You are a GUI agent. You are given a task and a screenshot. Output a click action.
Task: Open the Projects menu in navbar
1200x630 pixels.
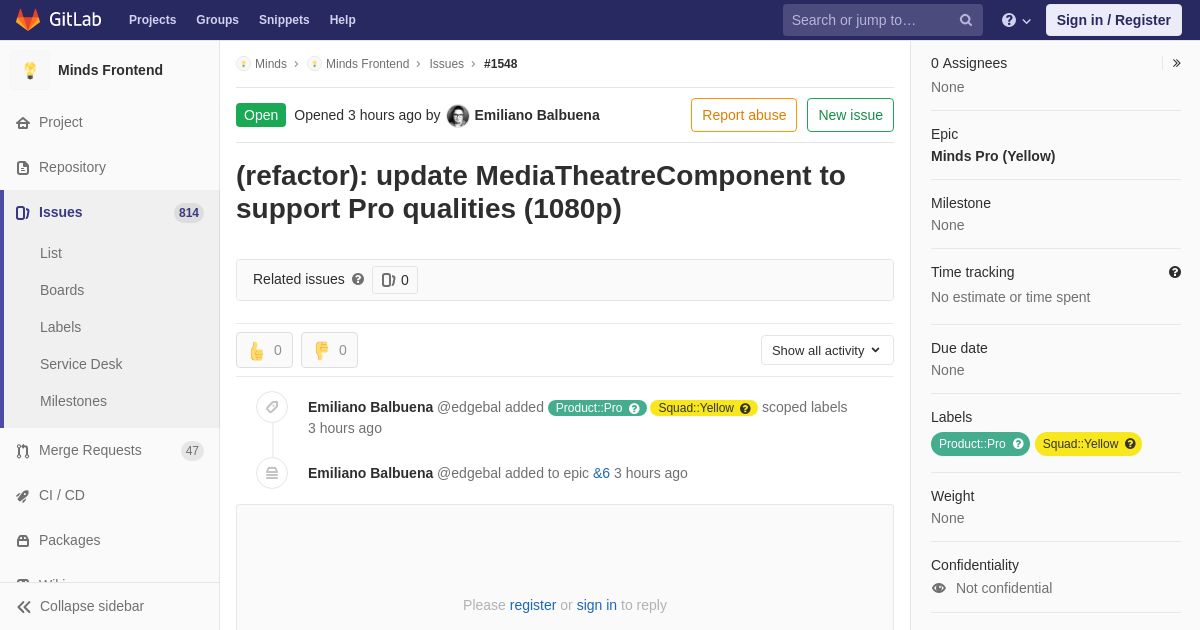(152, 20)
